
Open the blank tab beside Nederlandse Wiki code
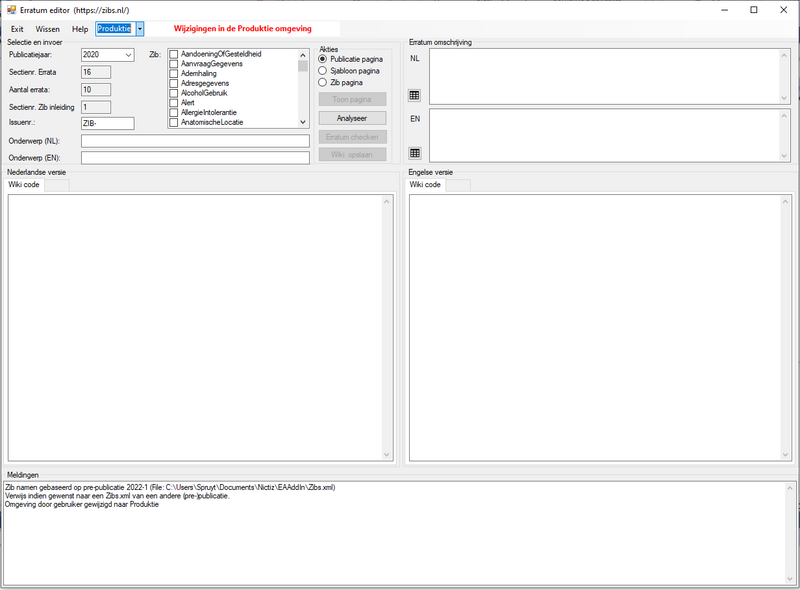[x=57, y=185]
